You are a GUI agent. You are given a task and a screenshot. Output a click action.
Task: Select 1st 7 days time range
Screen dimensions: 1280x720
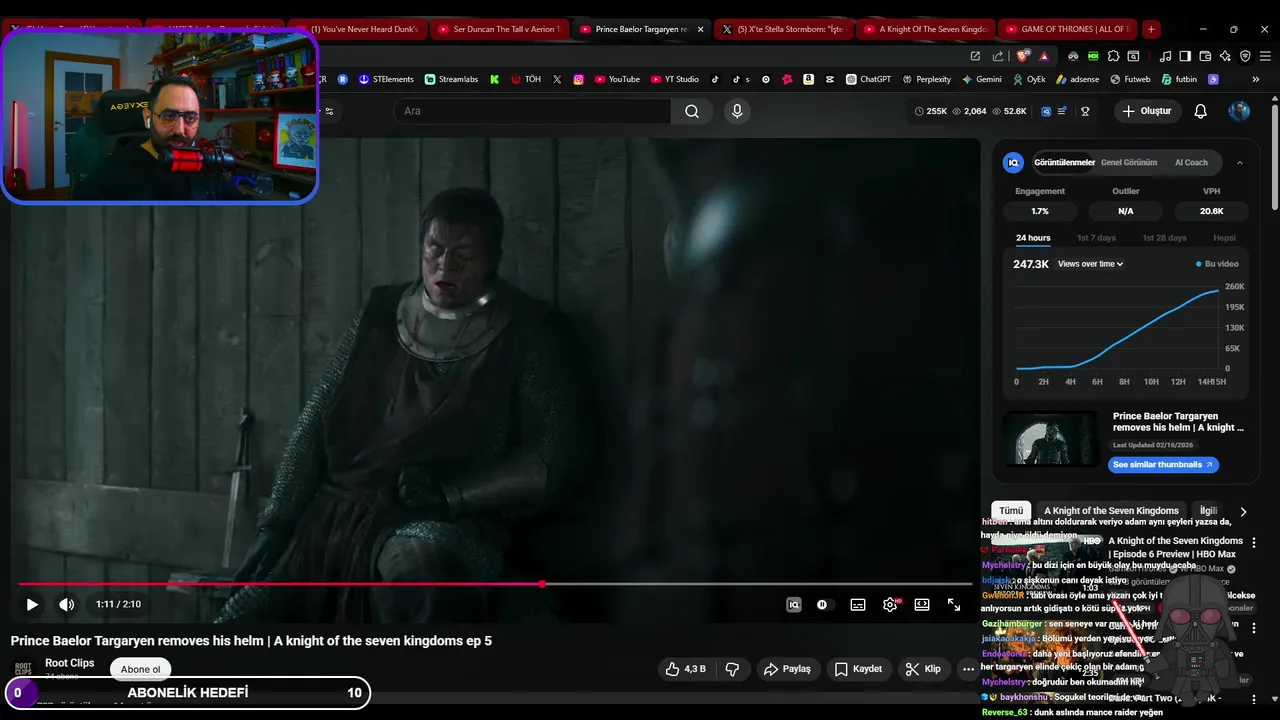[x=1096, y=238]
